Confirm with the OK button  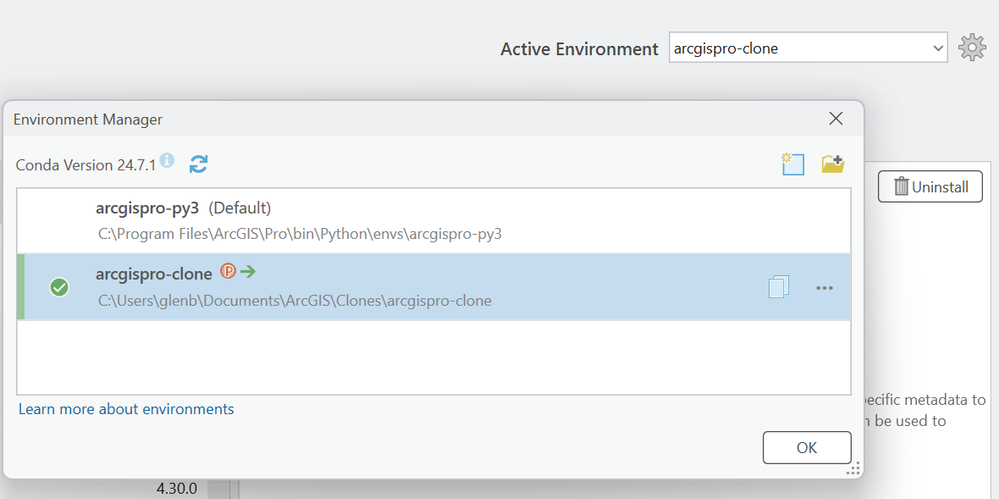[x=806, y=448]
